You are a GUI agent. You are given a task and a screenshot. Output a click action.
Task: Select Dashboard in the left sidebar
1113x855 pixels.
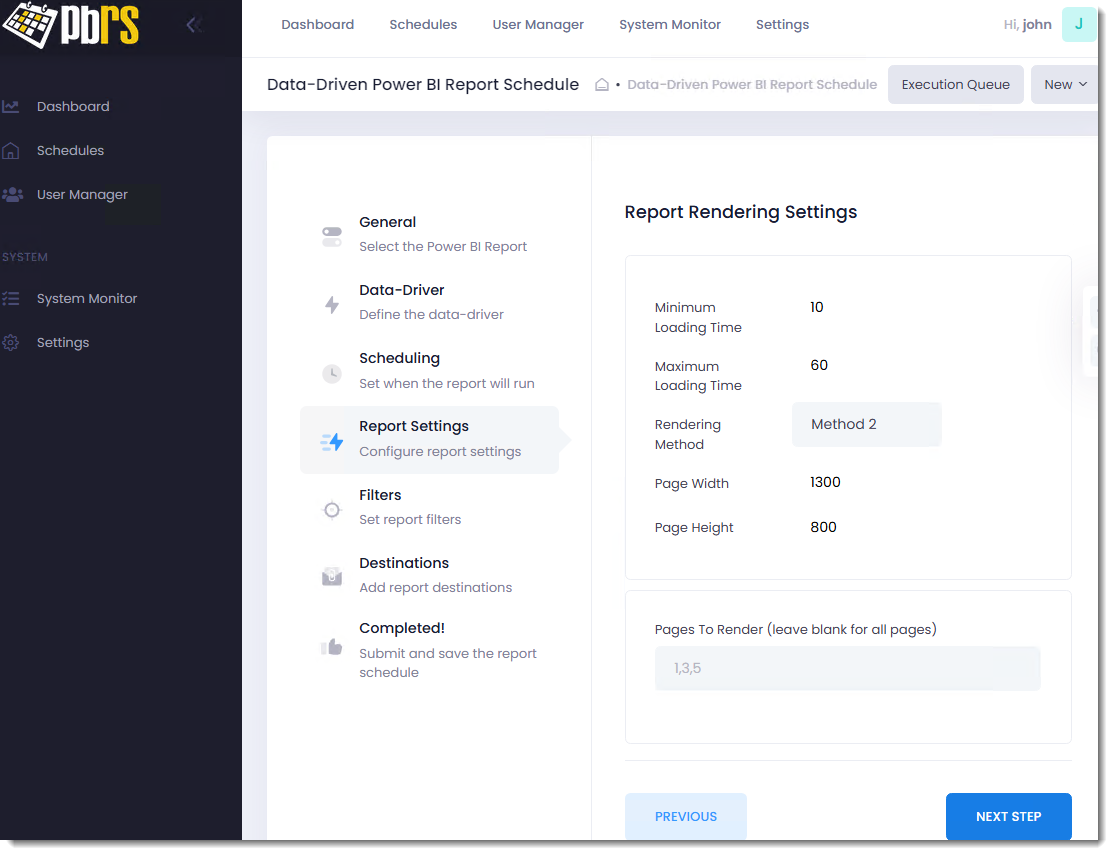click(x=73, y=106)
